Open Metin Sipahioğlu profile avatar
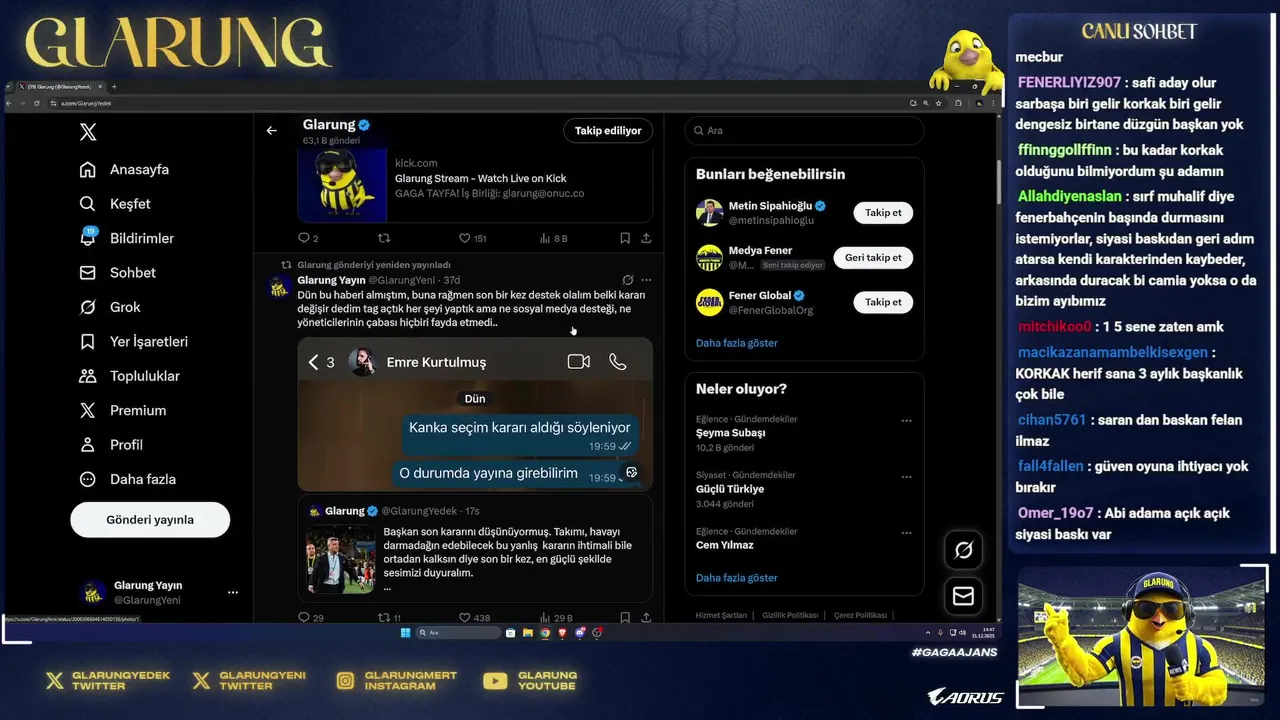The height and width of the screenshot is (720, 1280). 709,212
